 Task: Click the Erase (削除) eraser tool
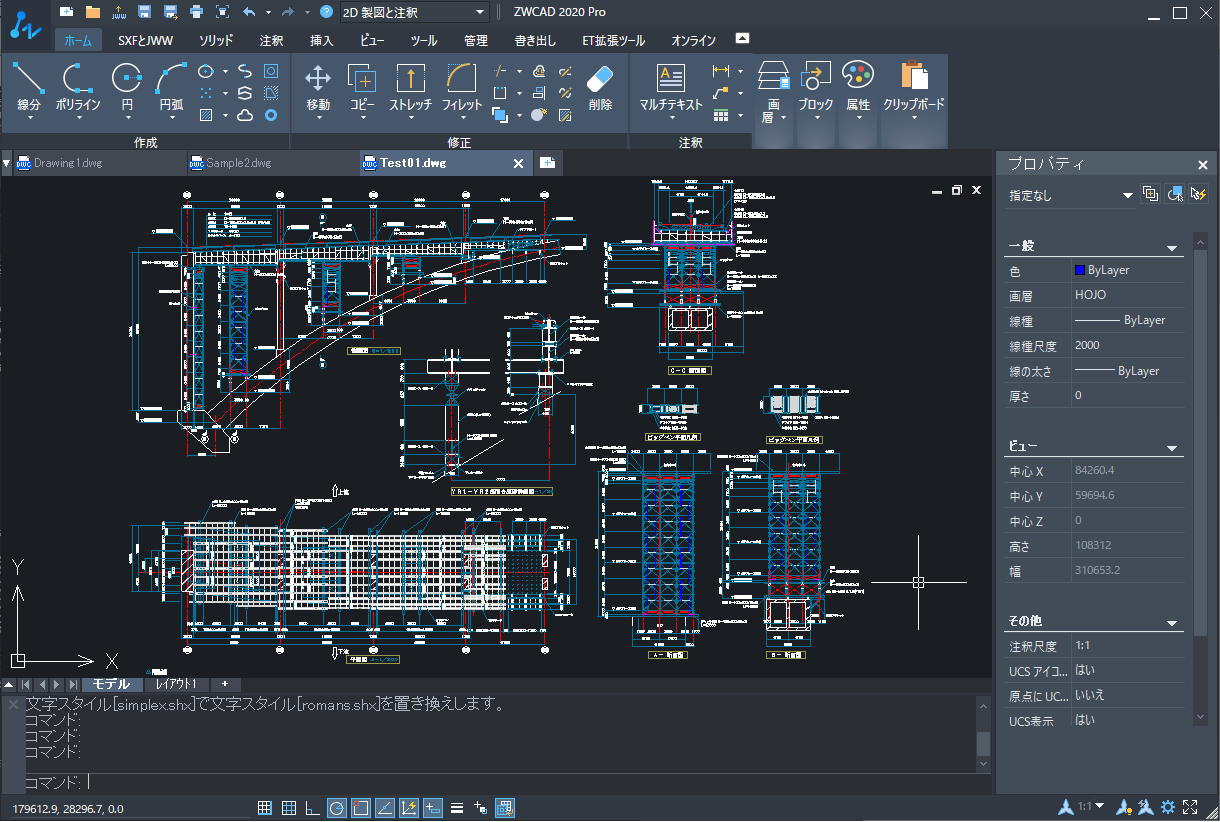point(600,87)
